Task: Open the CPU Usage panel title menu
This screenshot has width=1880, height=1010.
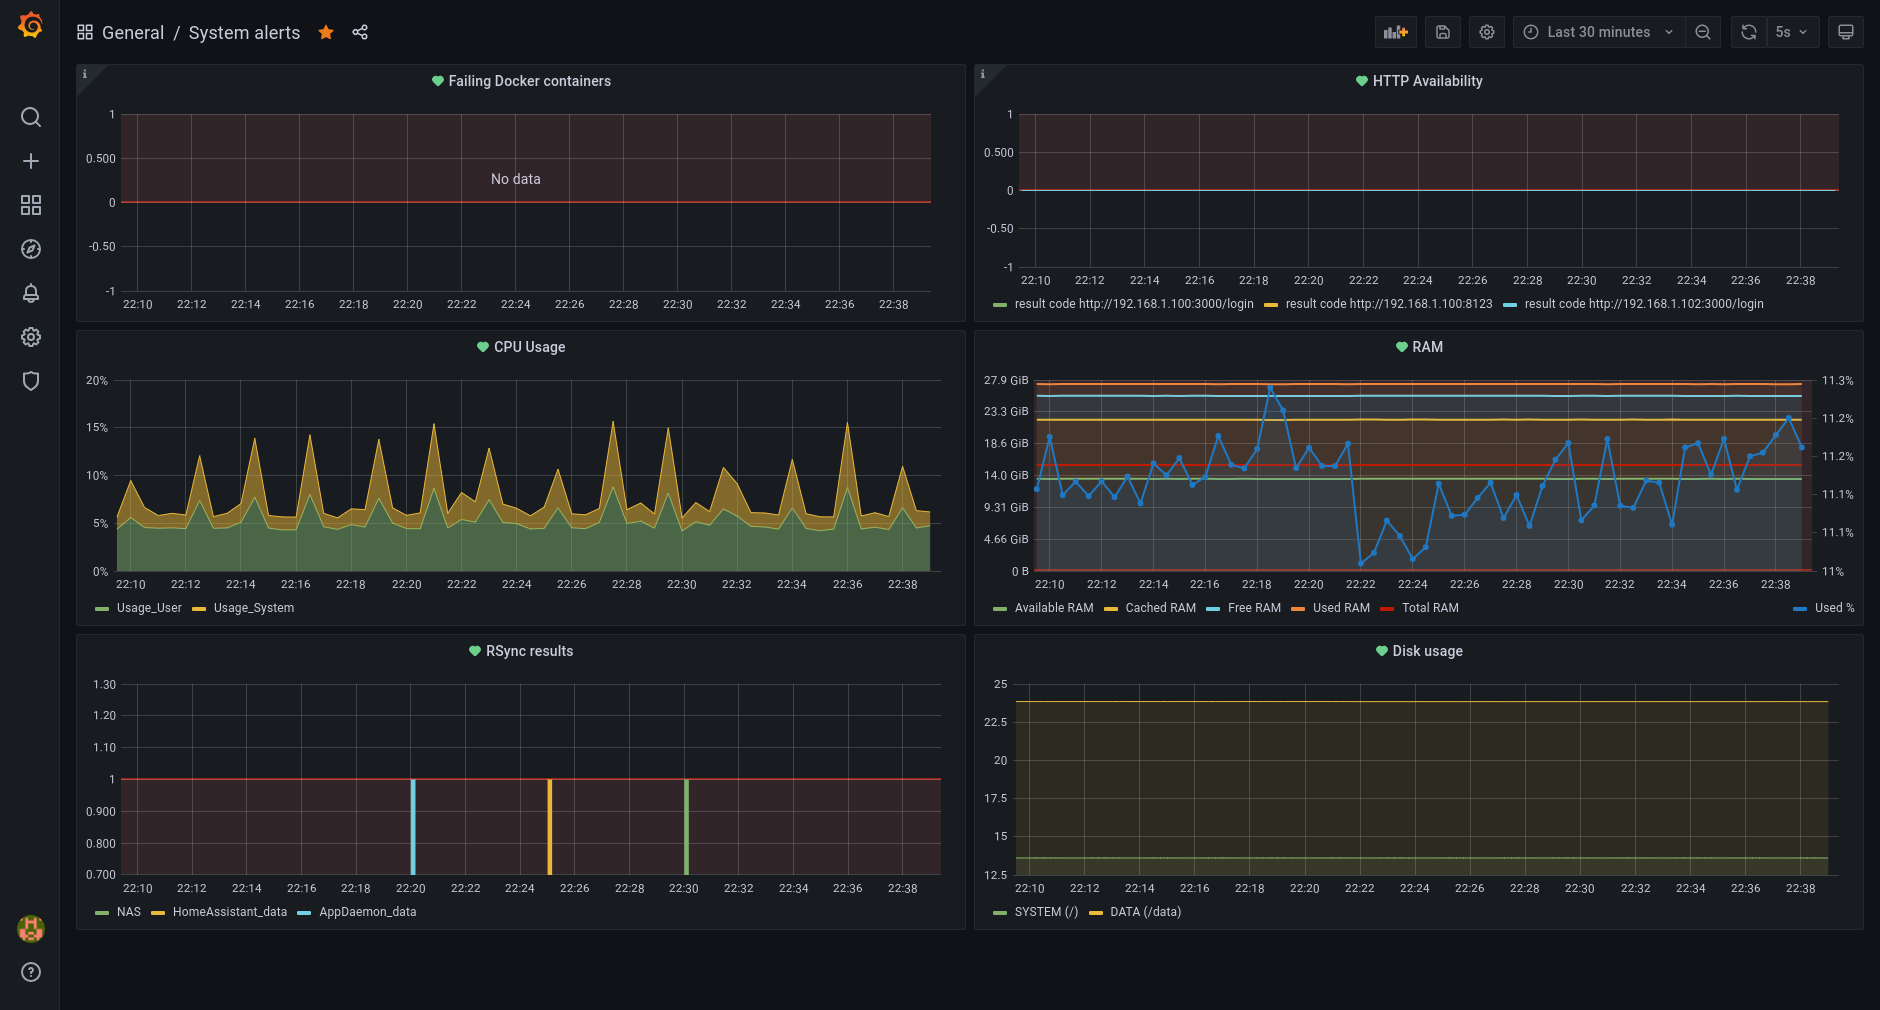Action: 529,347
